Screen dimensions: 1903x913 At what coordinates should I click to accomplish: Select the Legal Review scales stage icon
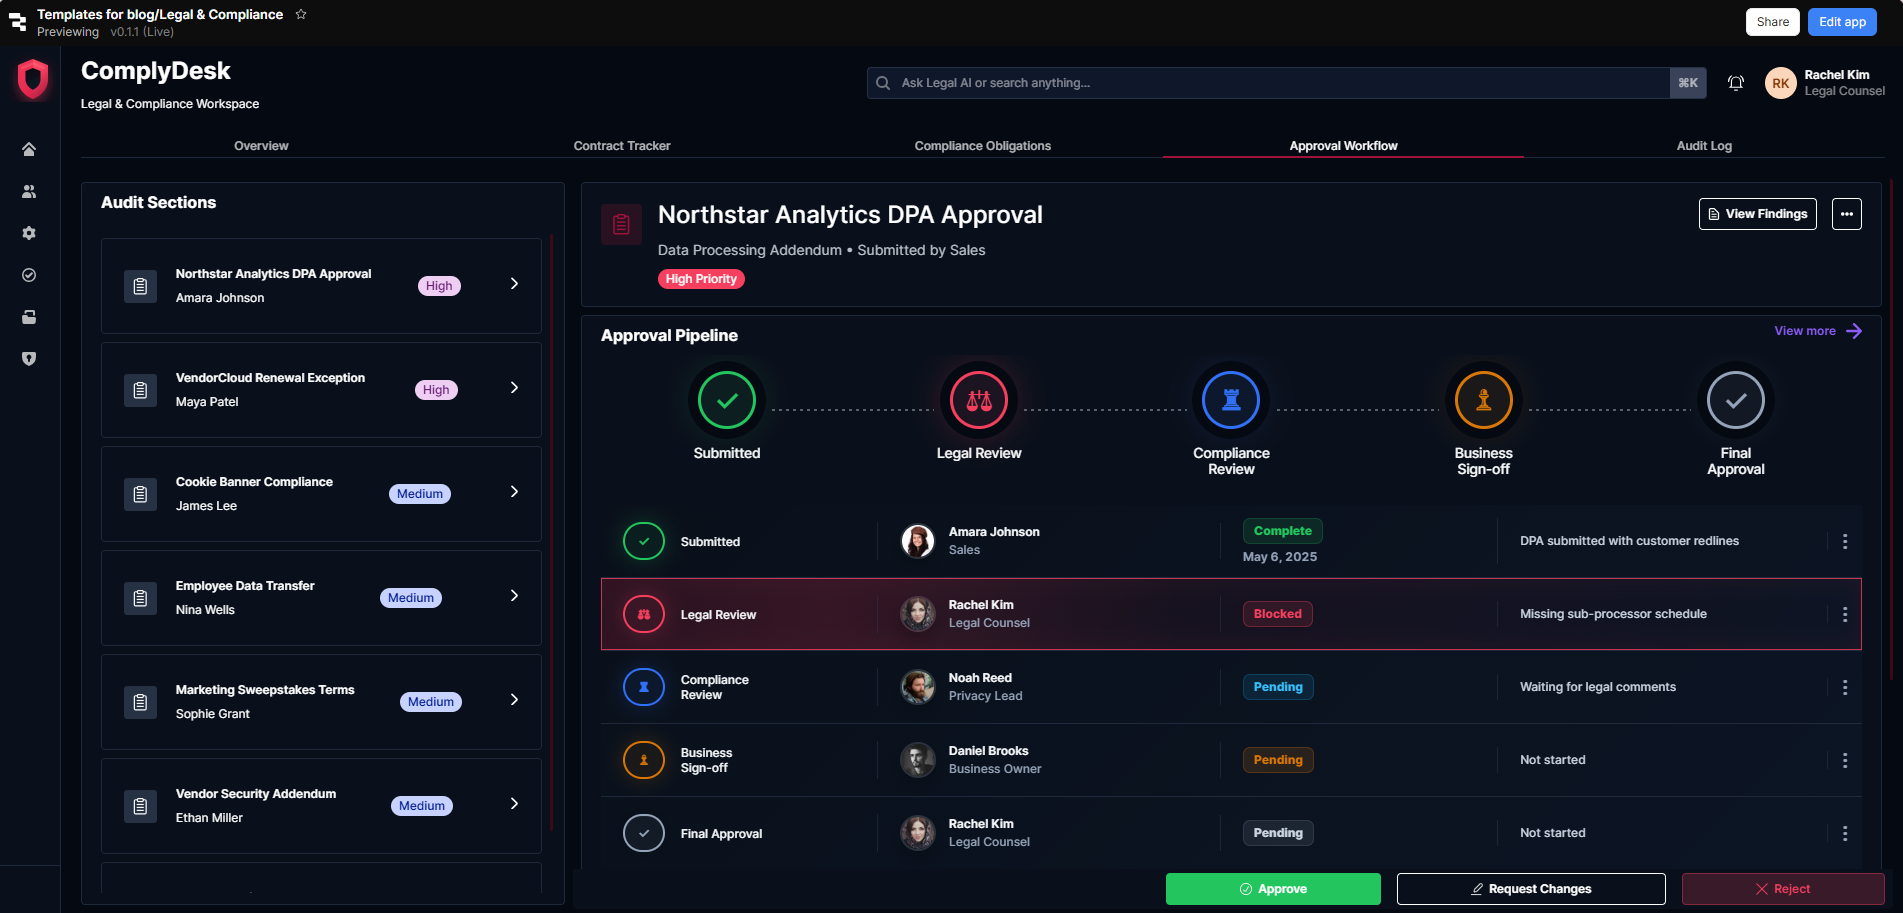[979, 400]
